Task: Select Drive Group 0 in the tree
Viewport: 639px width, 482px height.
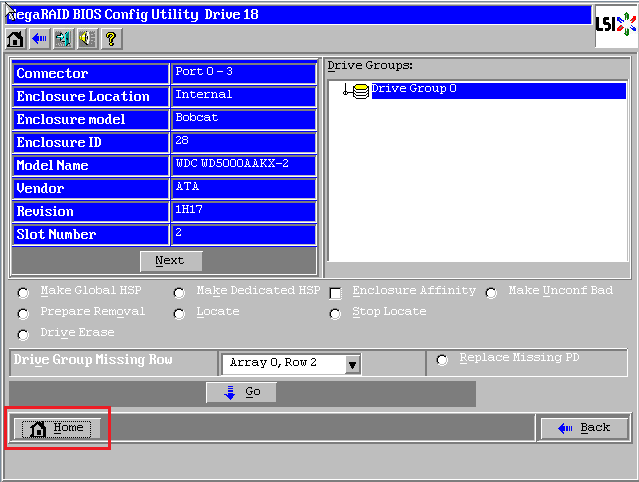Action: (414, 89)
